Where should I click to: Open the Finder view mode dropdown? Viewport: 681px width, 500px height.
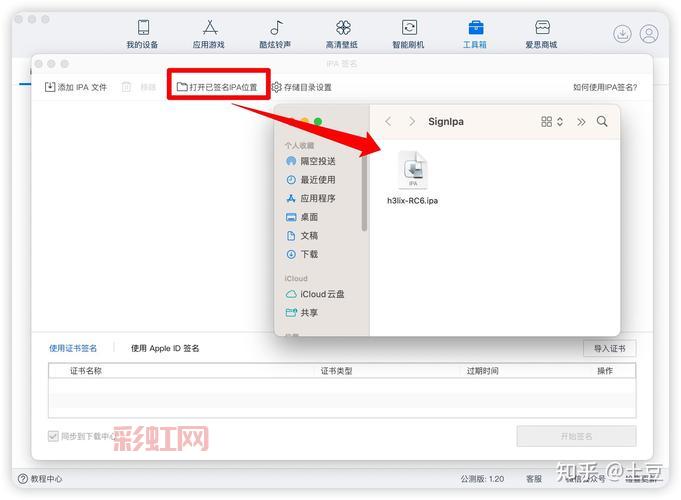tap(552, 122)
